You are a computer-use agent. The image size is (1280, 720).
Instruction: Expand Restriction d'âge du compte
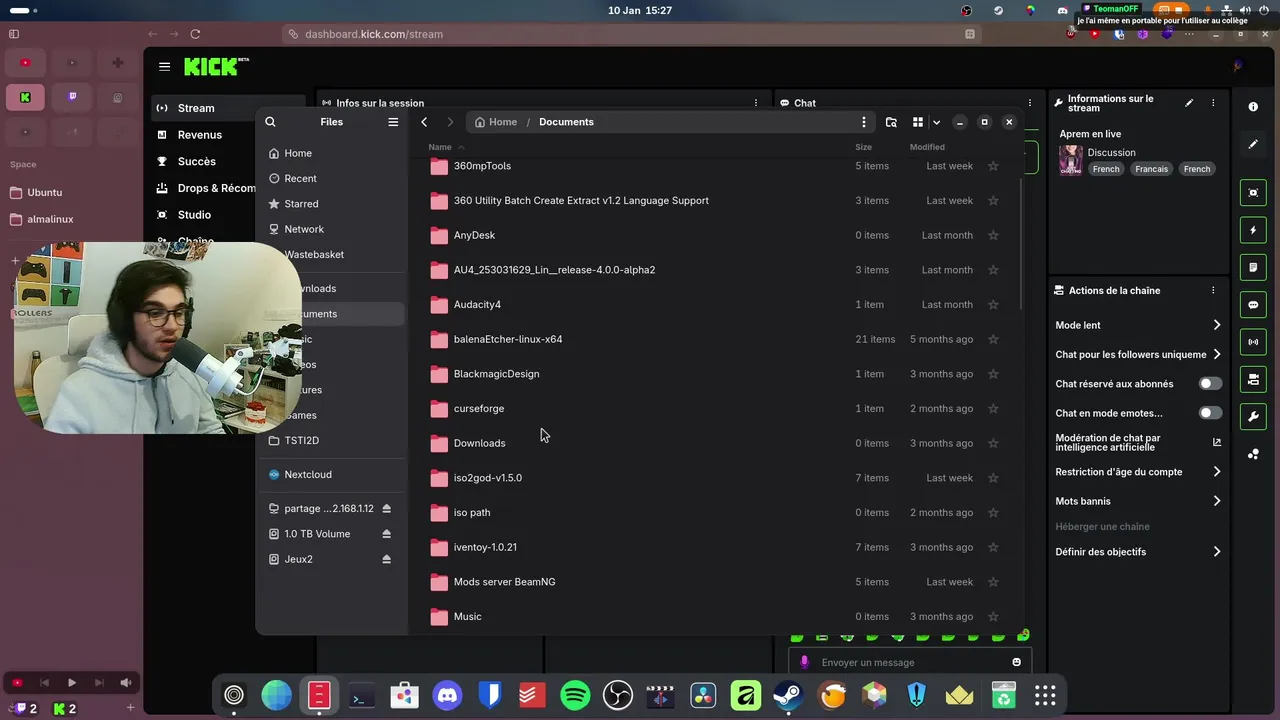click(x=1217, y=472)
